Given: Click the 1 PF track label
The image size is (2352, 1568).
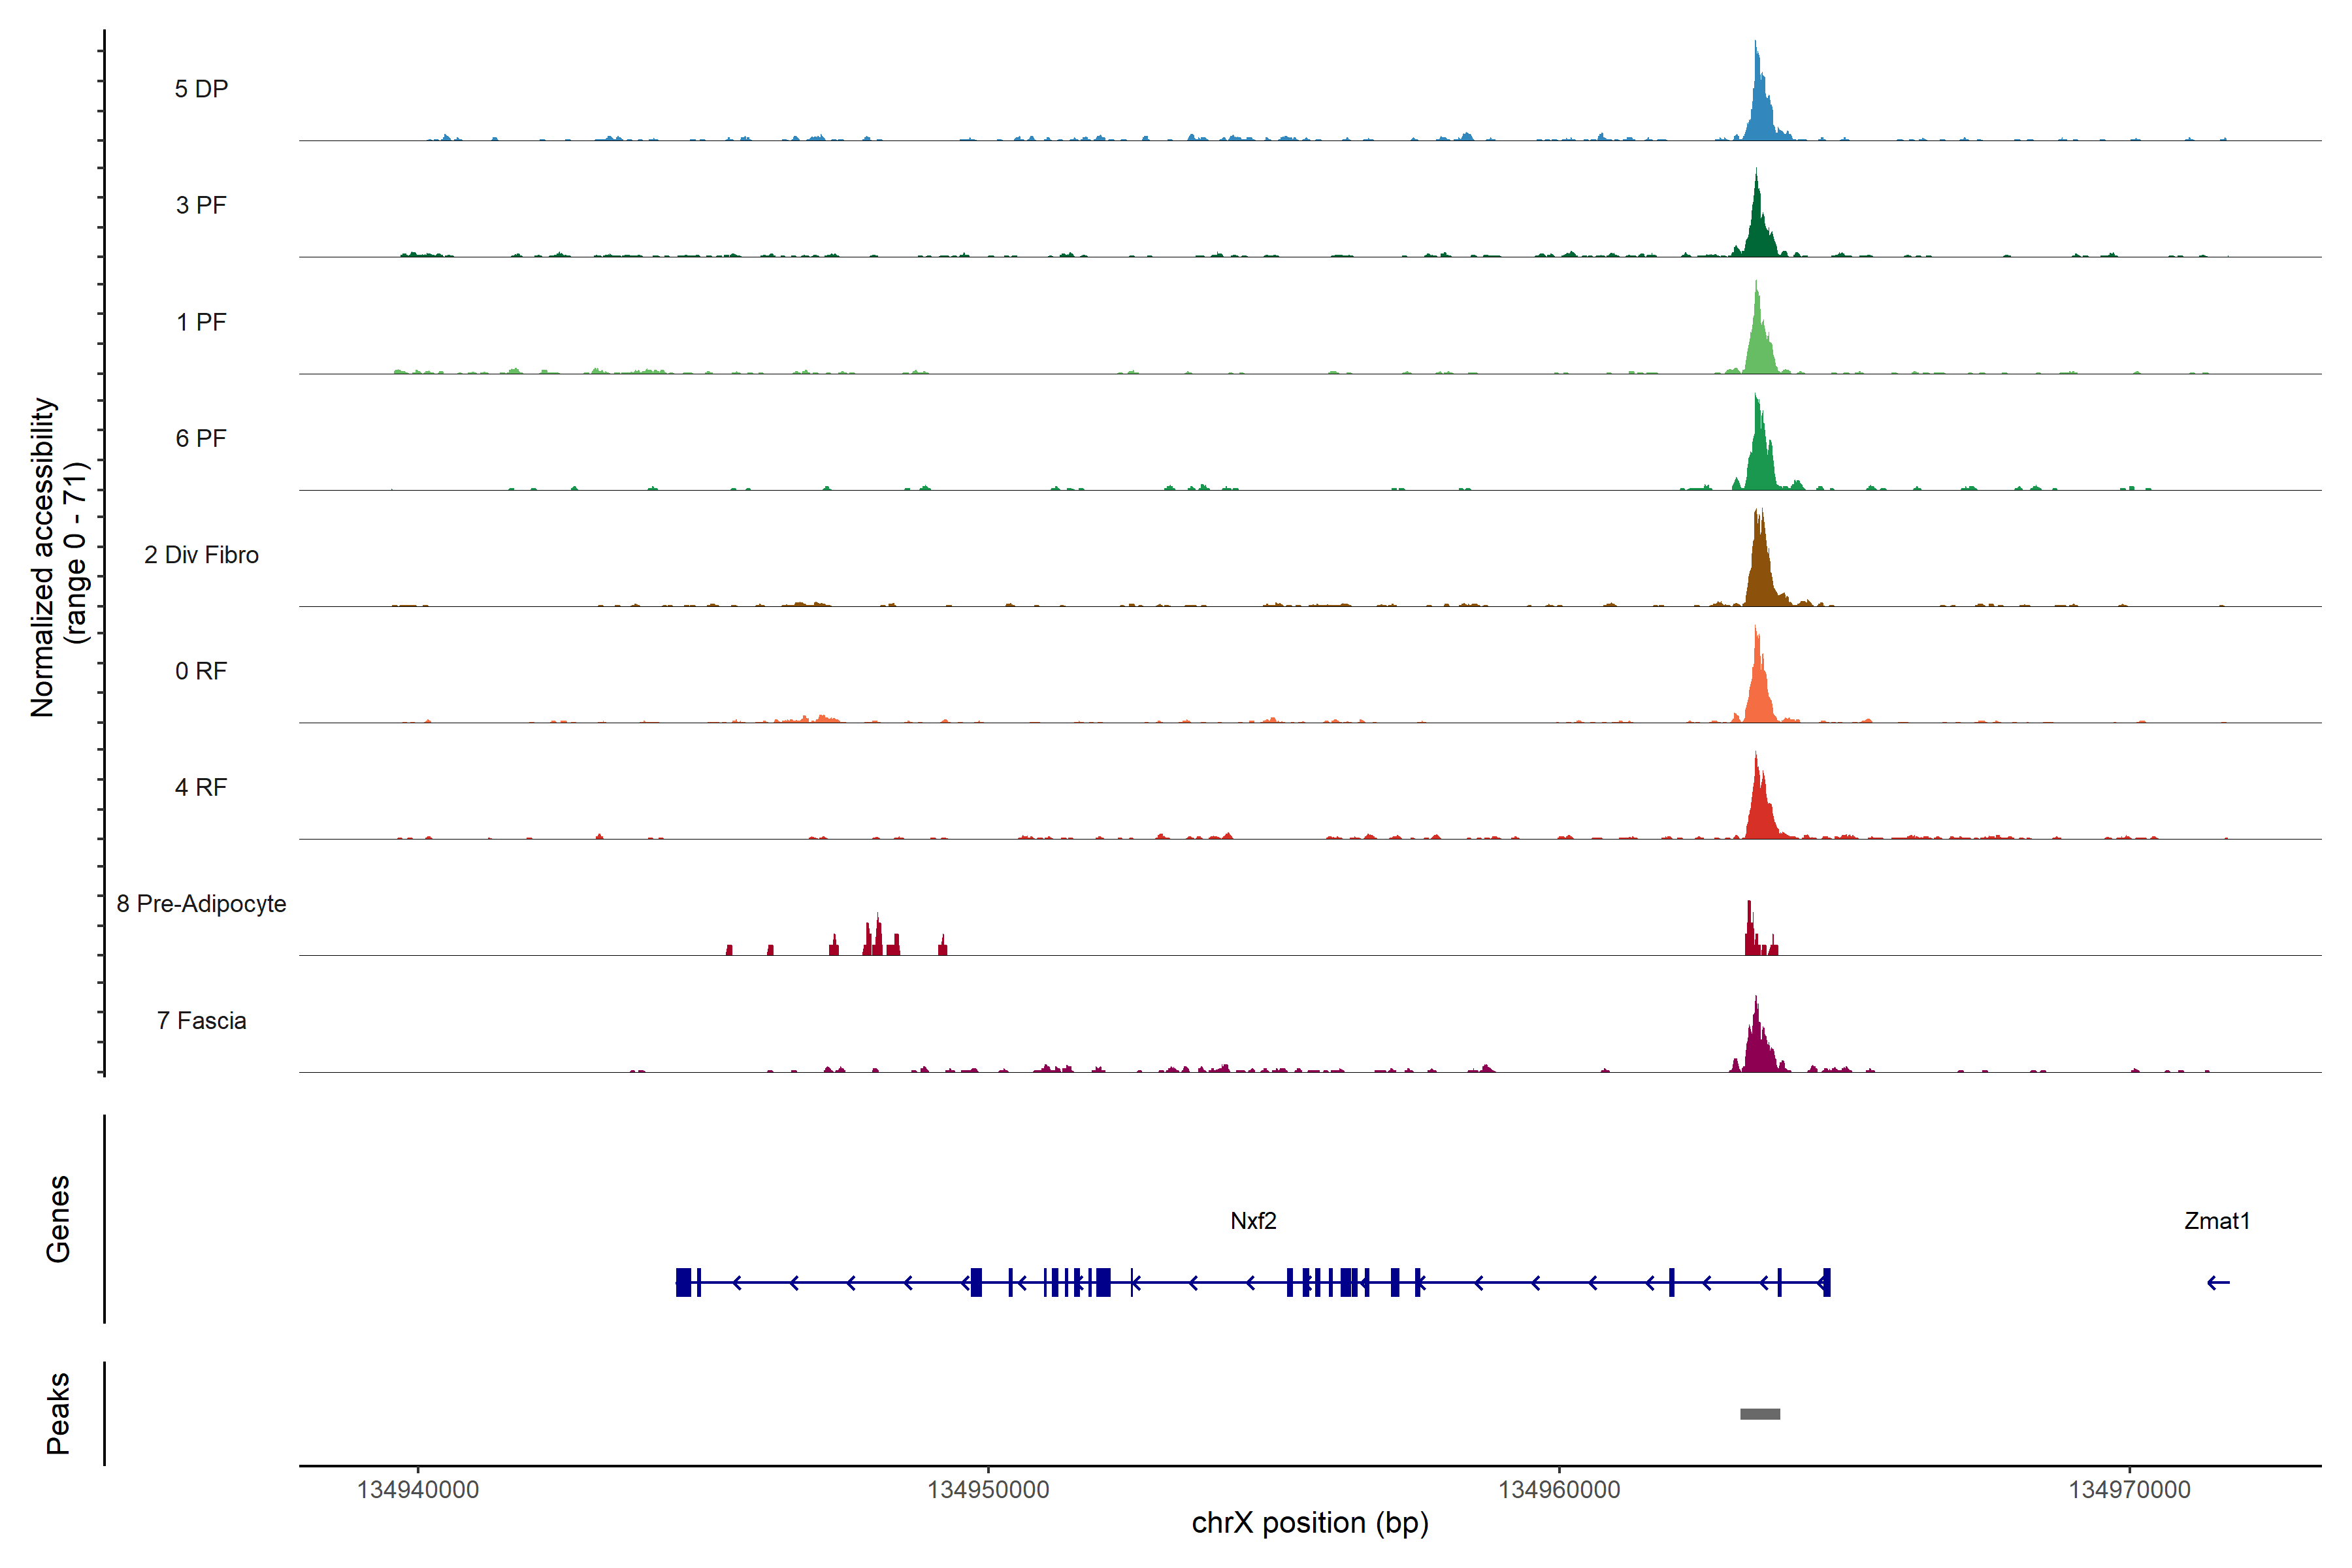Looking at the screenshot, I should tap(201, 322).
